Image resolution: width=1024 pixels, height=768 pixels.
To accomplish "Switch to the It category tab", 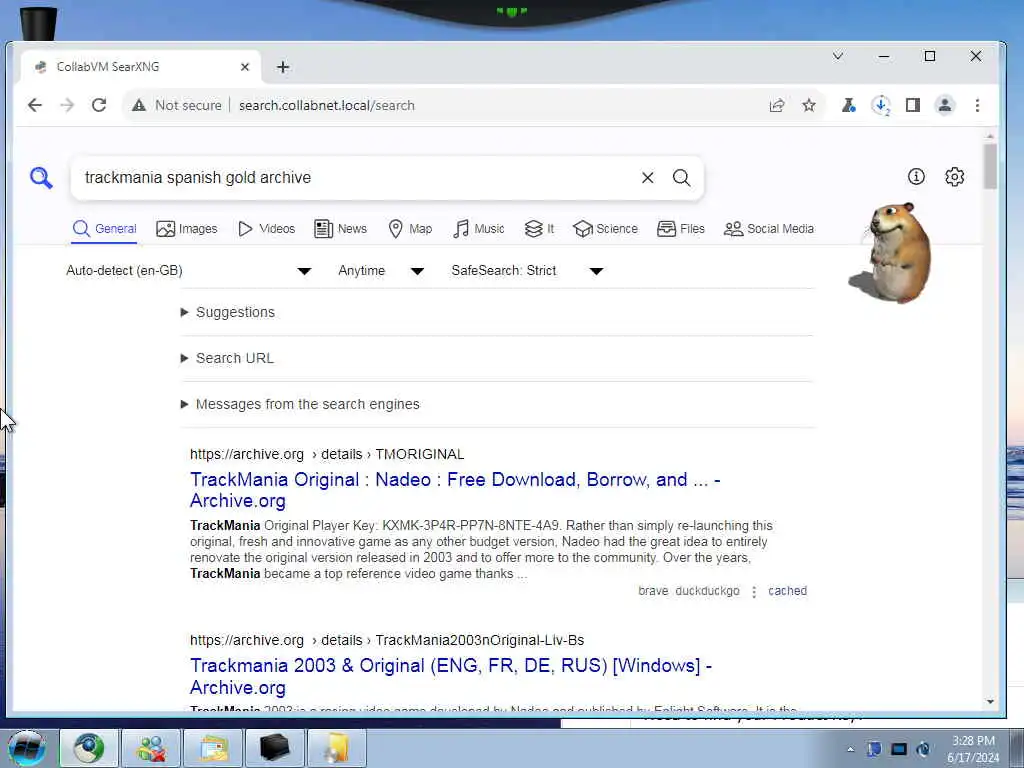I will click(539, 229).
